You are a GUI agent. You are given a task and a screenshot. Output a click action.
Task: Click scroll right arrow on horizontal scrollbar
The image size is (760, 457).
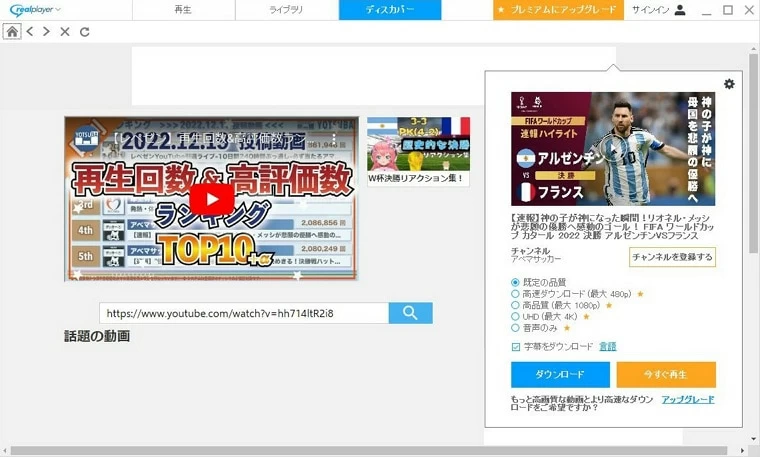742,451
